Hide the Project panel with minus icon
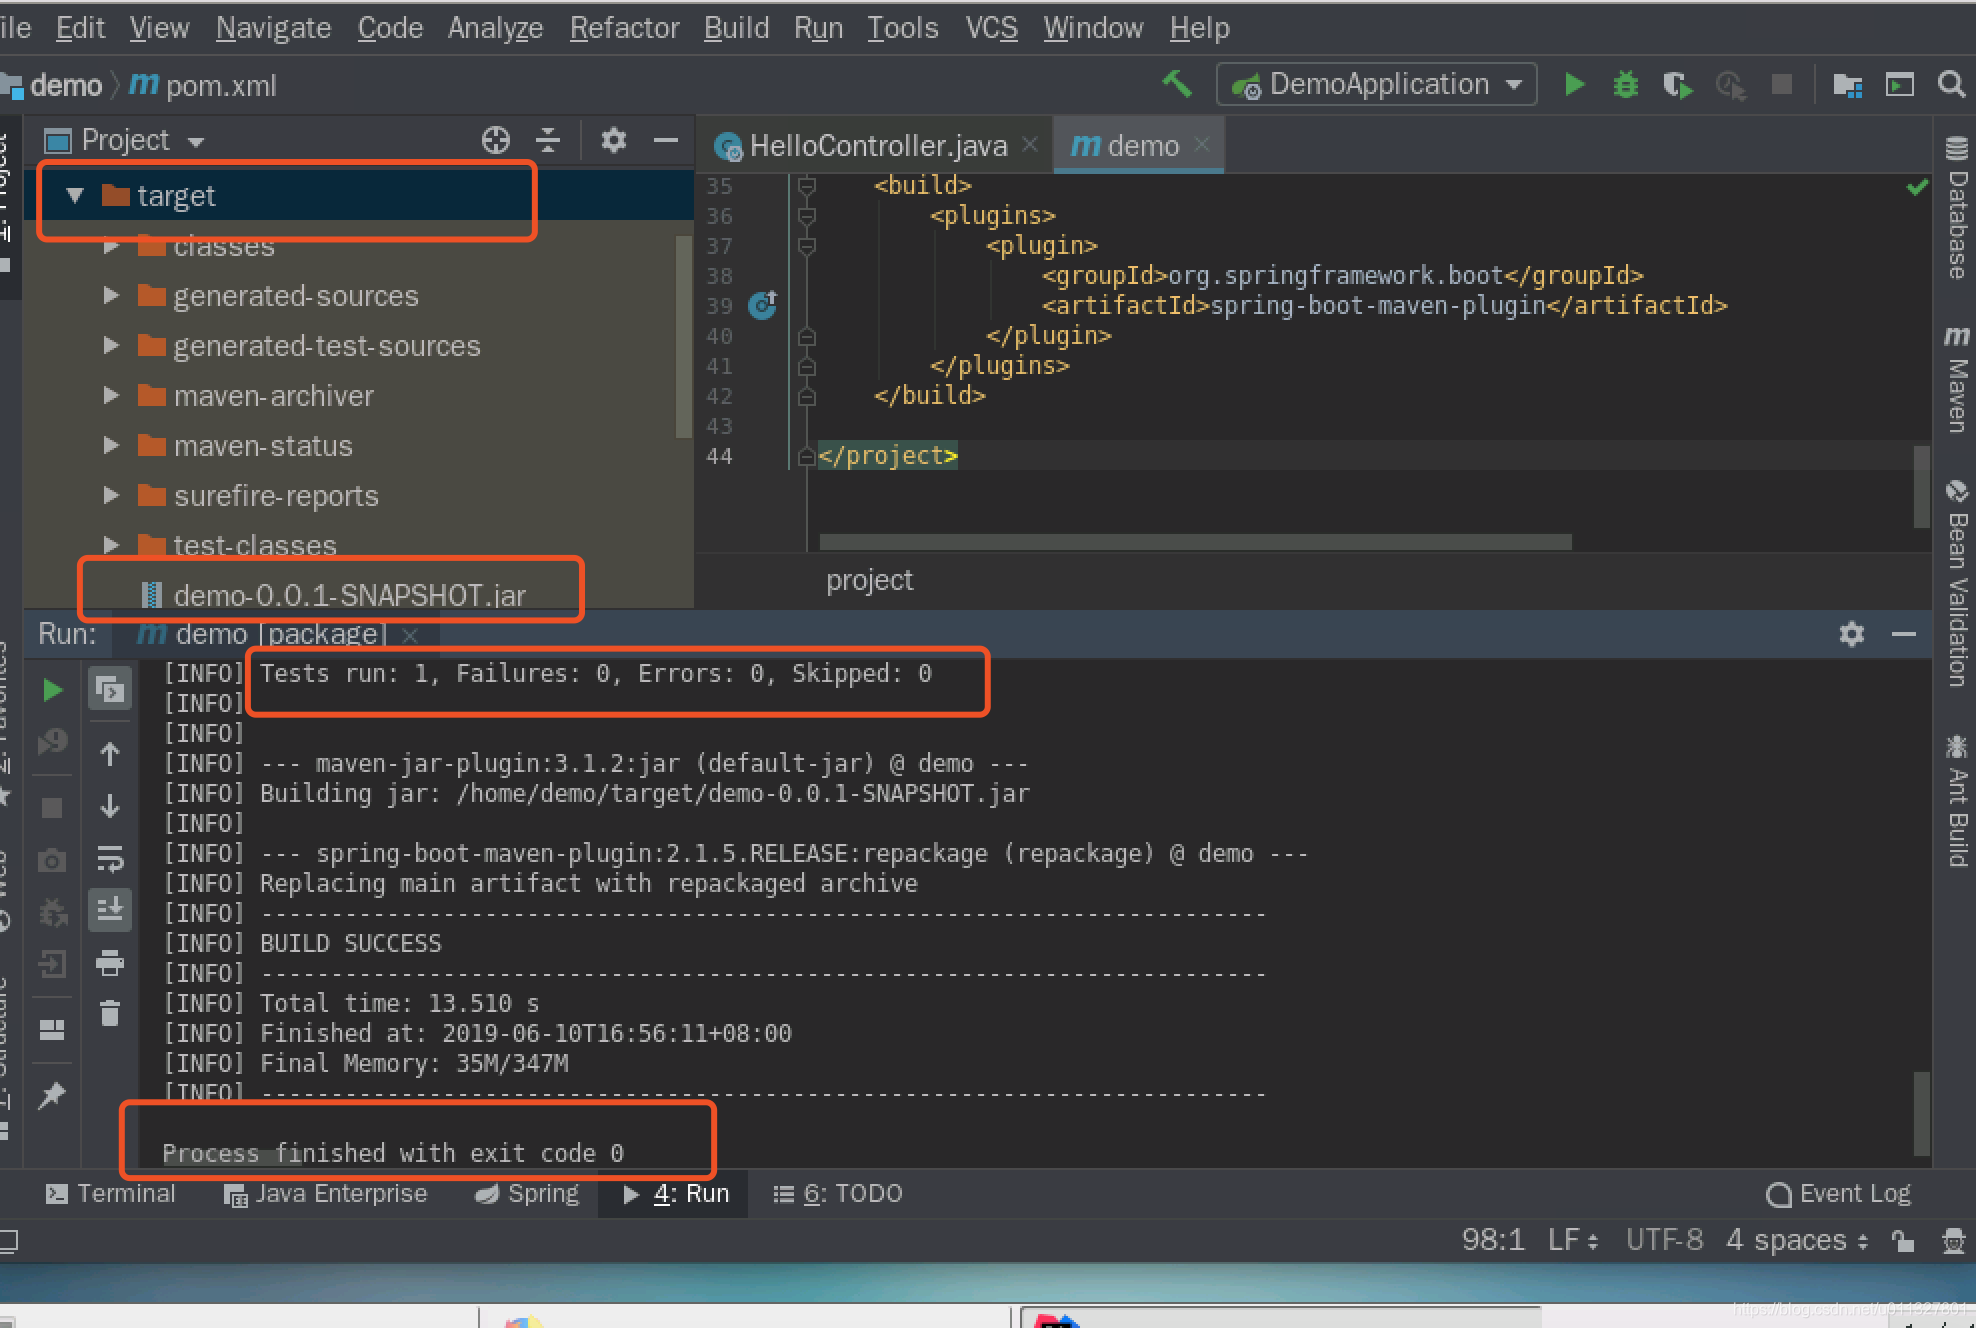Viewport: 1976px width, 1328px height. coord(666,140)
